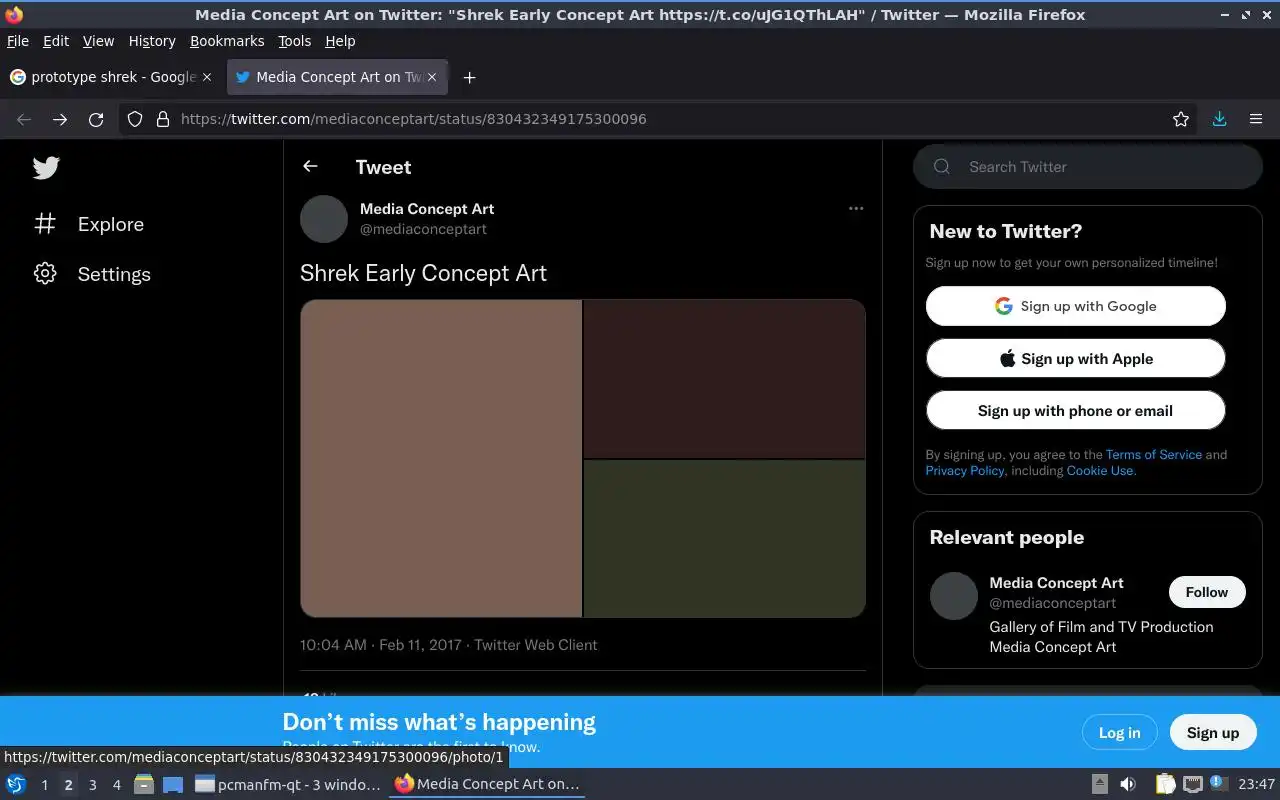1280x800 pixels.
Task: Click the tracking protection shield icon
Action: click(x=135, y=119)
